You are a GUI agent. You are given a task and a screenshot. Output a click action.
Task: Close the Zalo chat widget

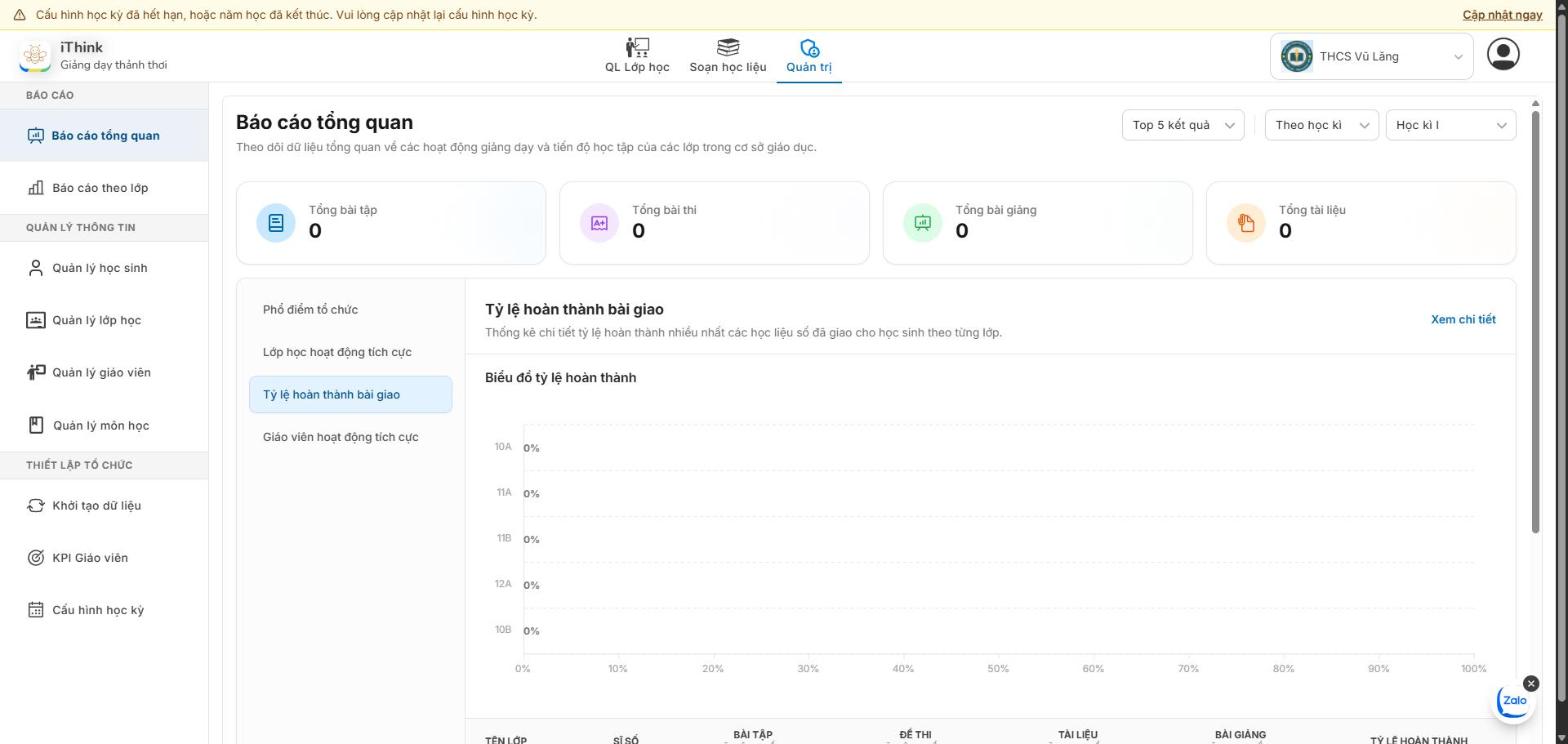1531,683
